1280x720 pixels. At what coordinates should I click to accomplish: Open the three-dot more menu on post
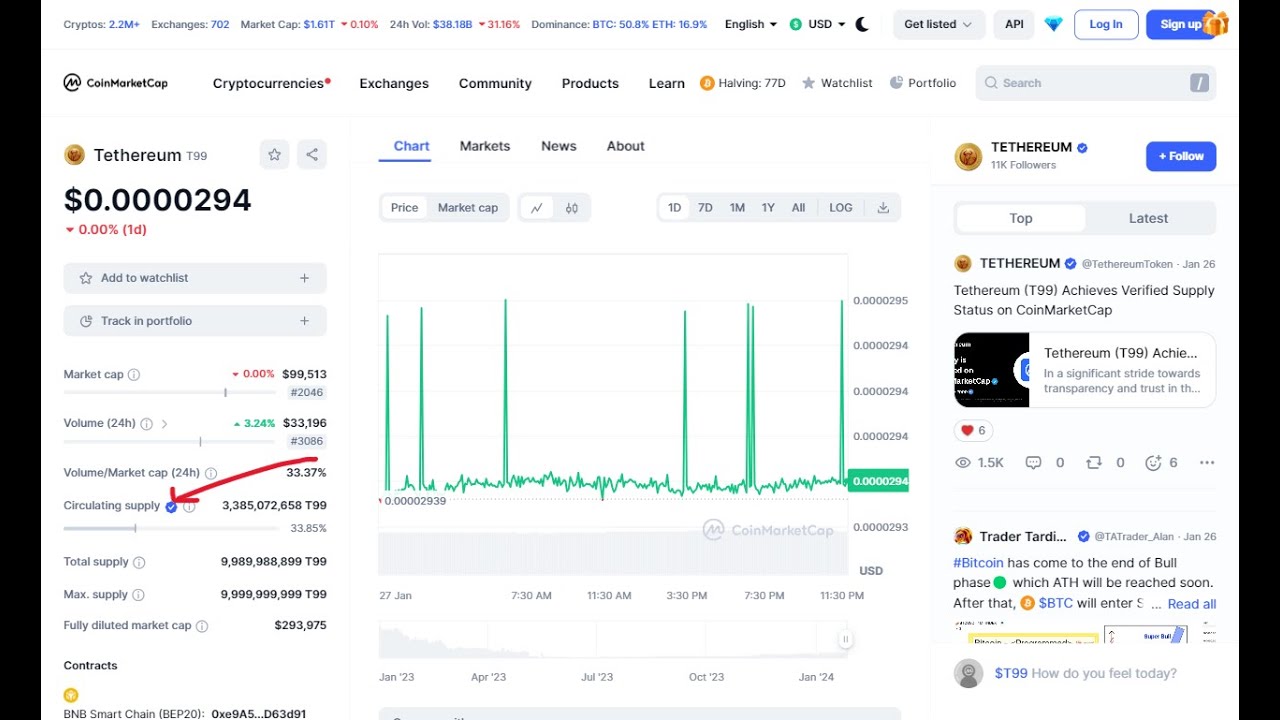(x=1207, y=463)
